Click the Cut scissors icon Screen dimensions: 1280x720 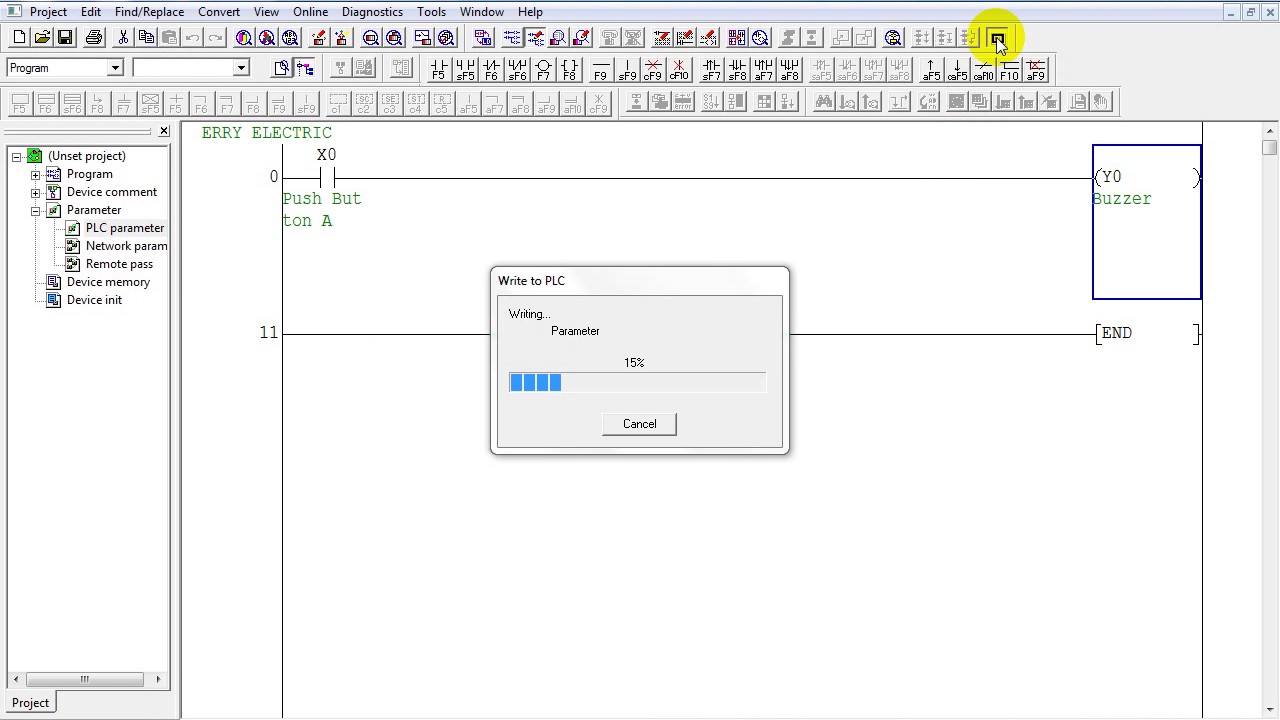click(x=123, y=38)
